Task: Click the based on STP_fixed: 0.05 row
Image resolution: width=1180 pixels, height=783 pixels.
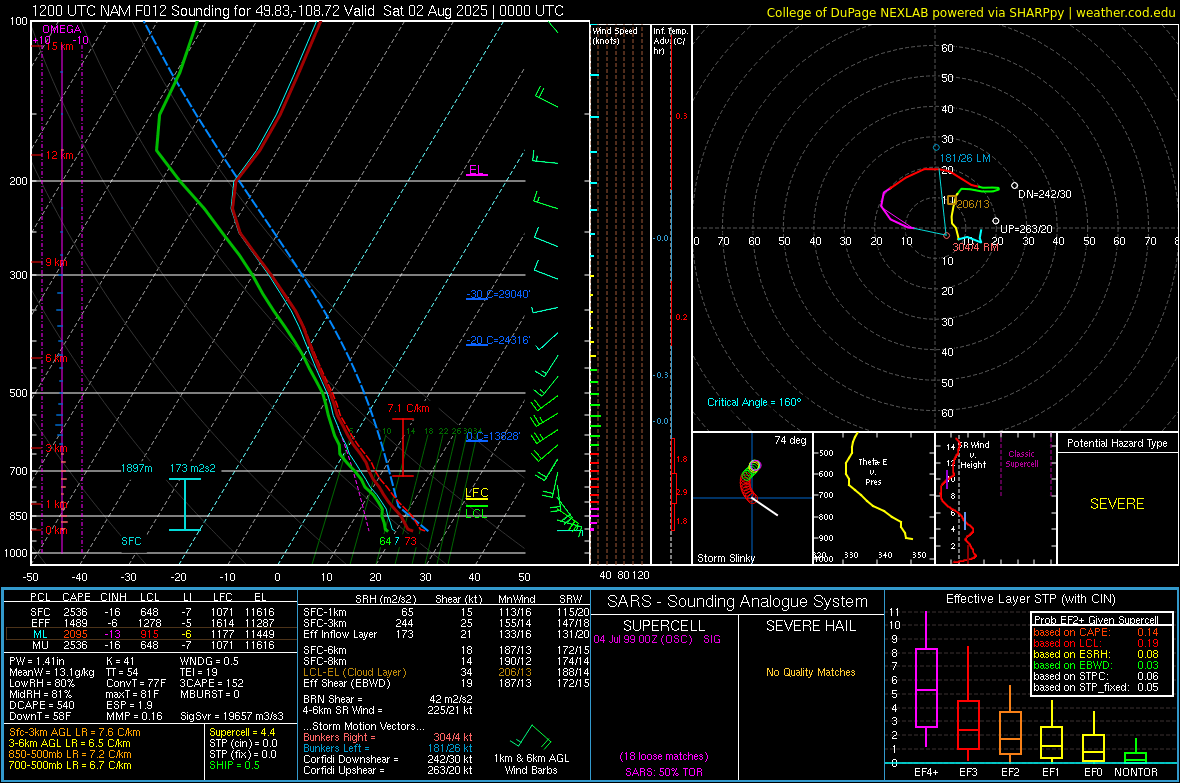Action: point(1096,687)
